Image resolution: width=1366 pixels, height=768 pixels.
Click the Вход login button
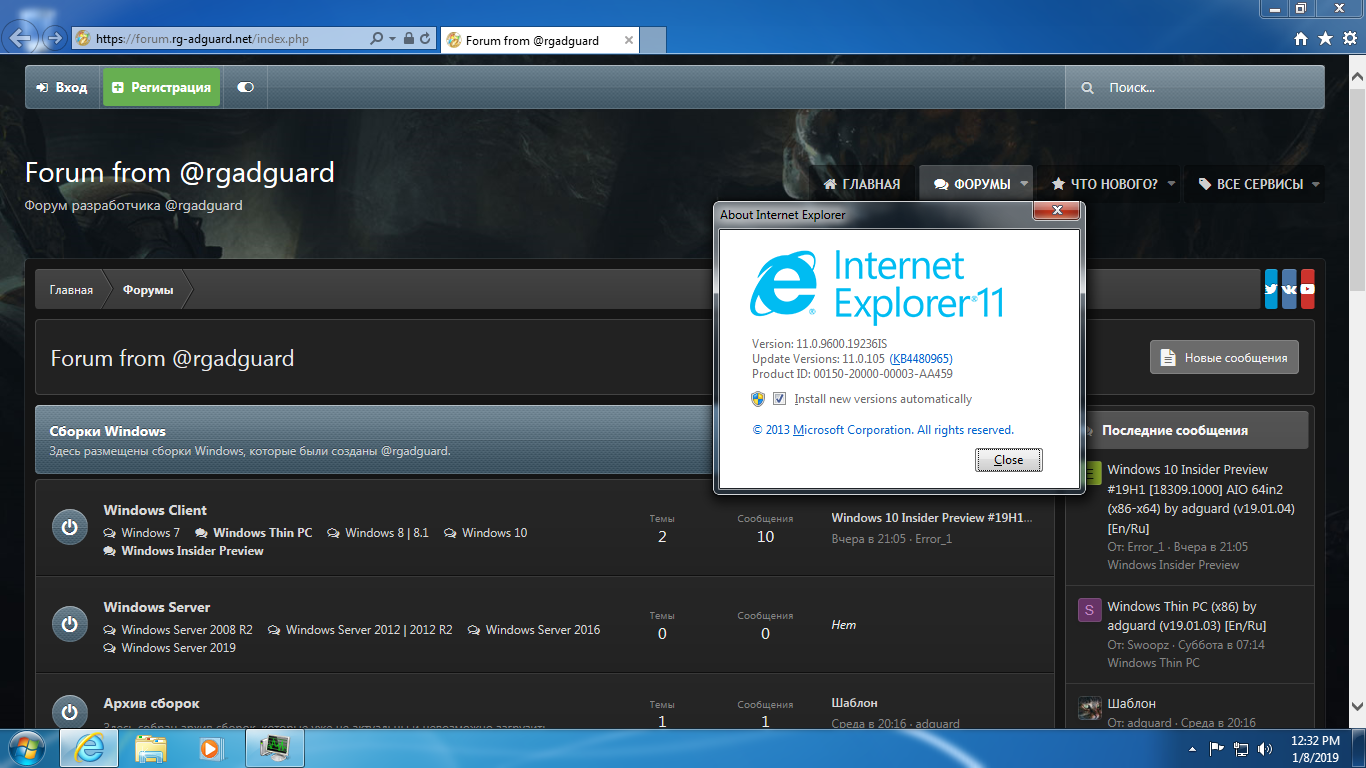62,88
